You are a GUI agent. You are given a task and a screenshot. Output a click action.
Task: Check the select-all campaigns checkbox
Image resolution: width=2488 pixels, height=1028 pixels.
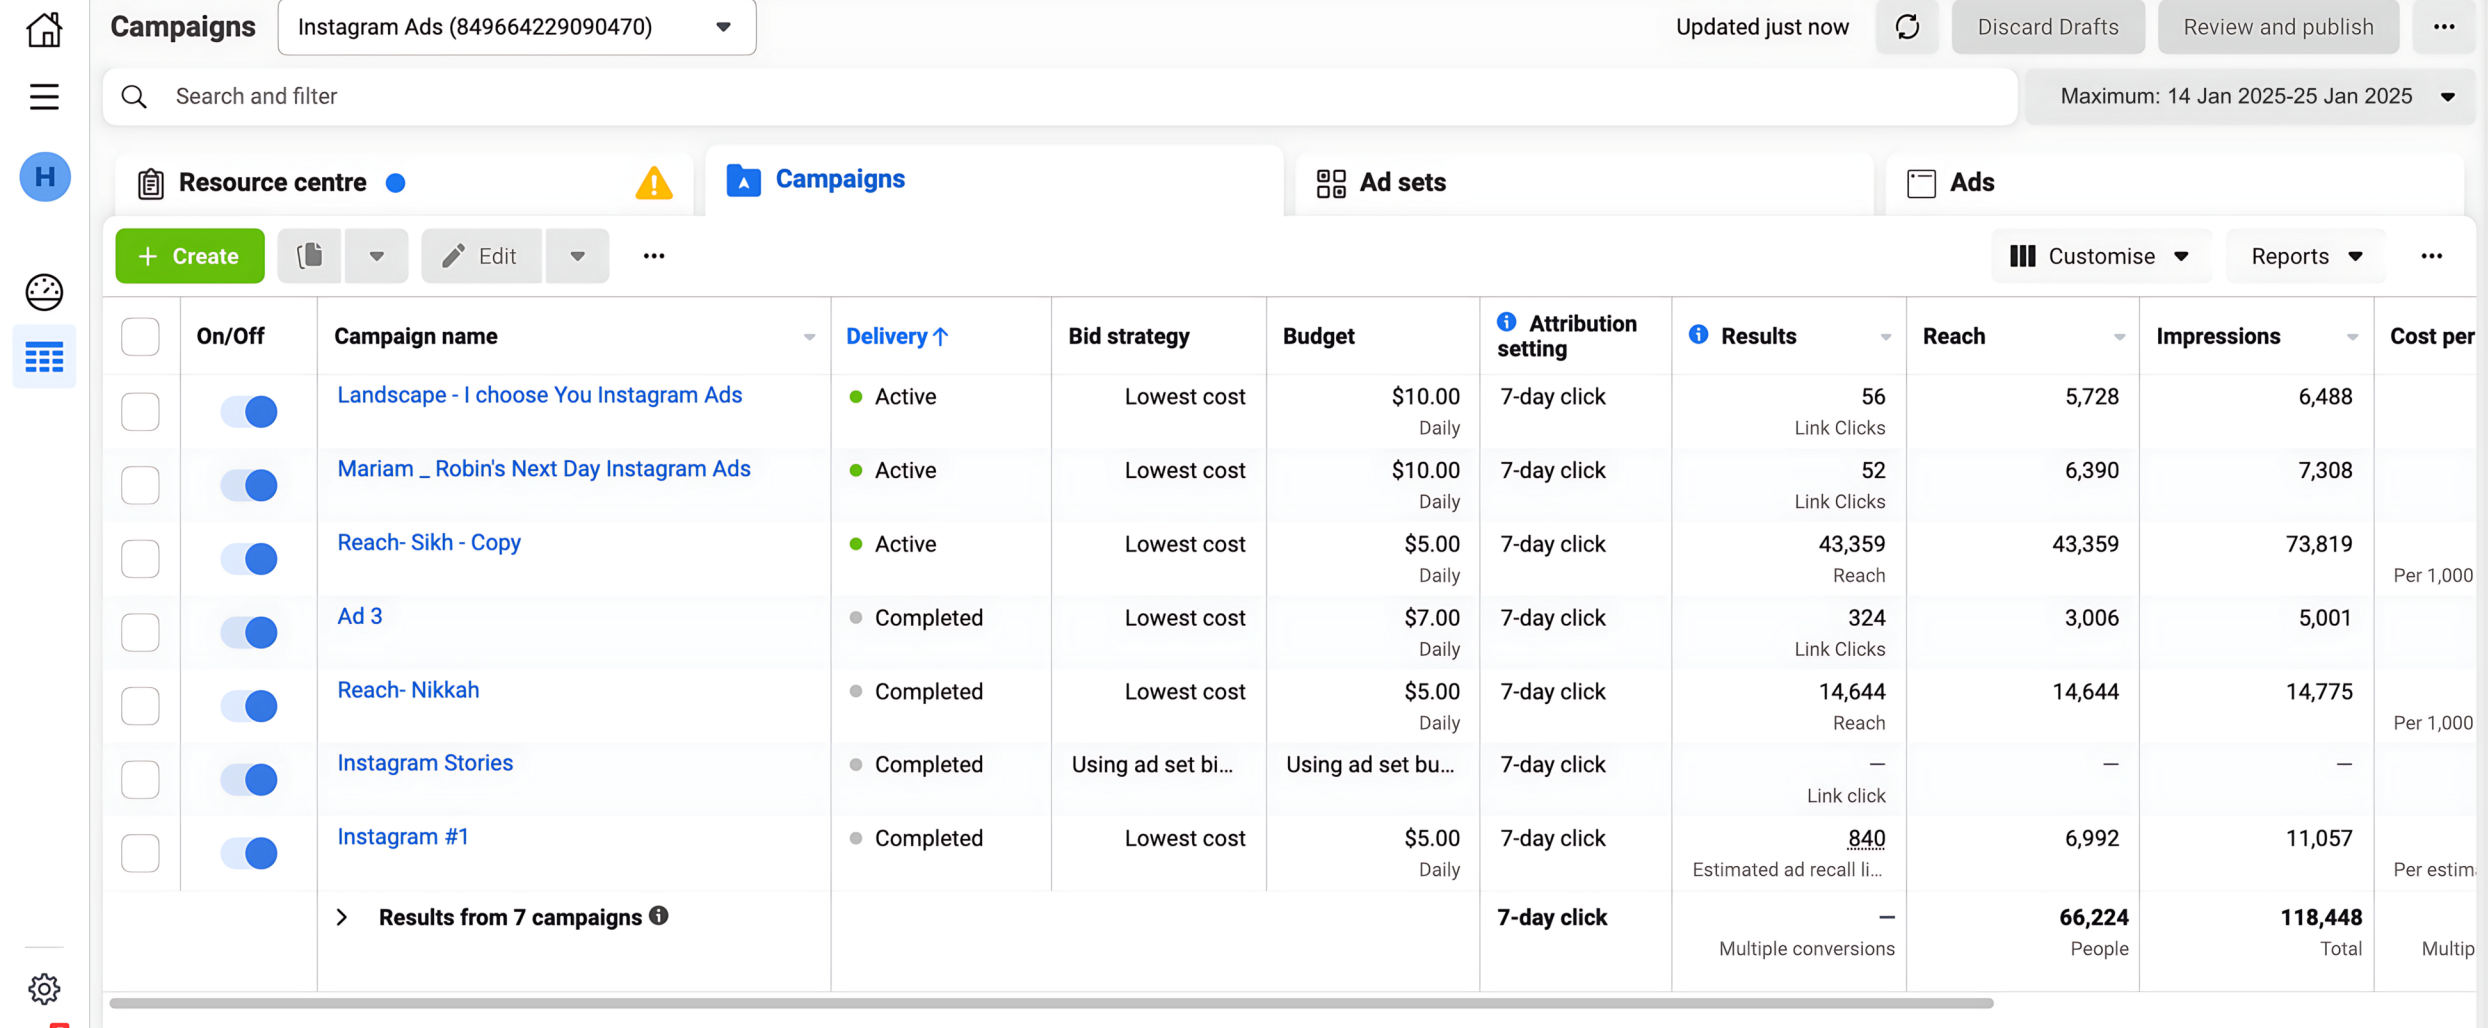click(x=140, y=337)
